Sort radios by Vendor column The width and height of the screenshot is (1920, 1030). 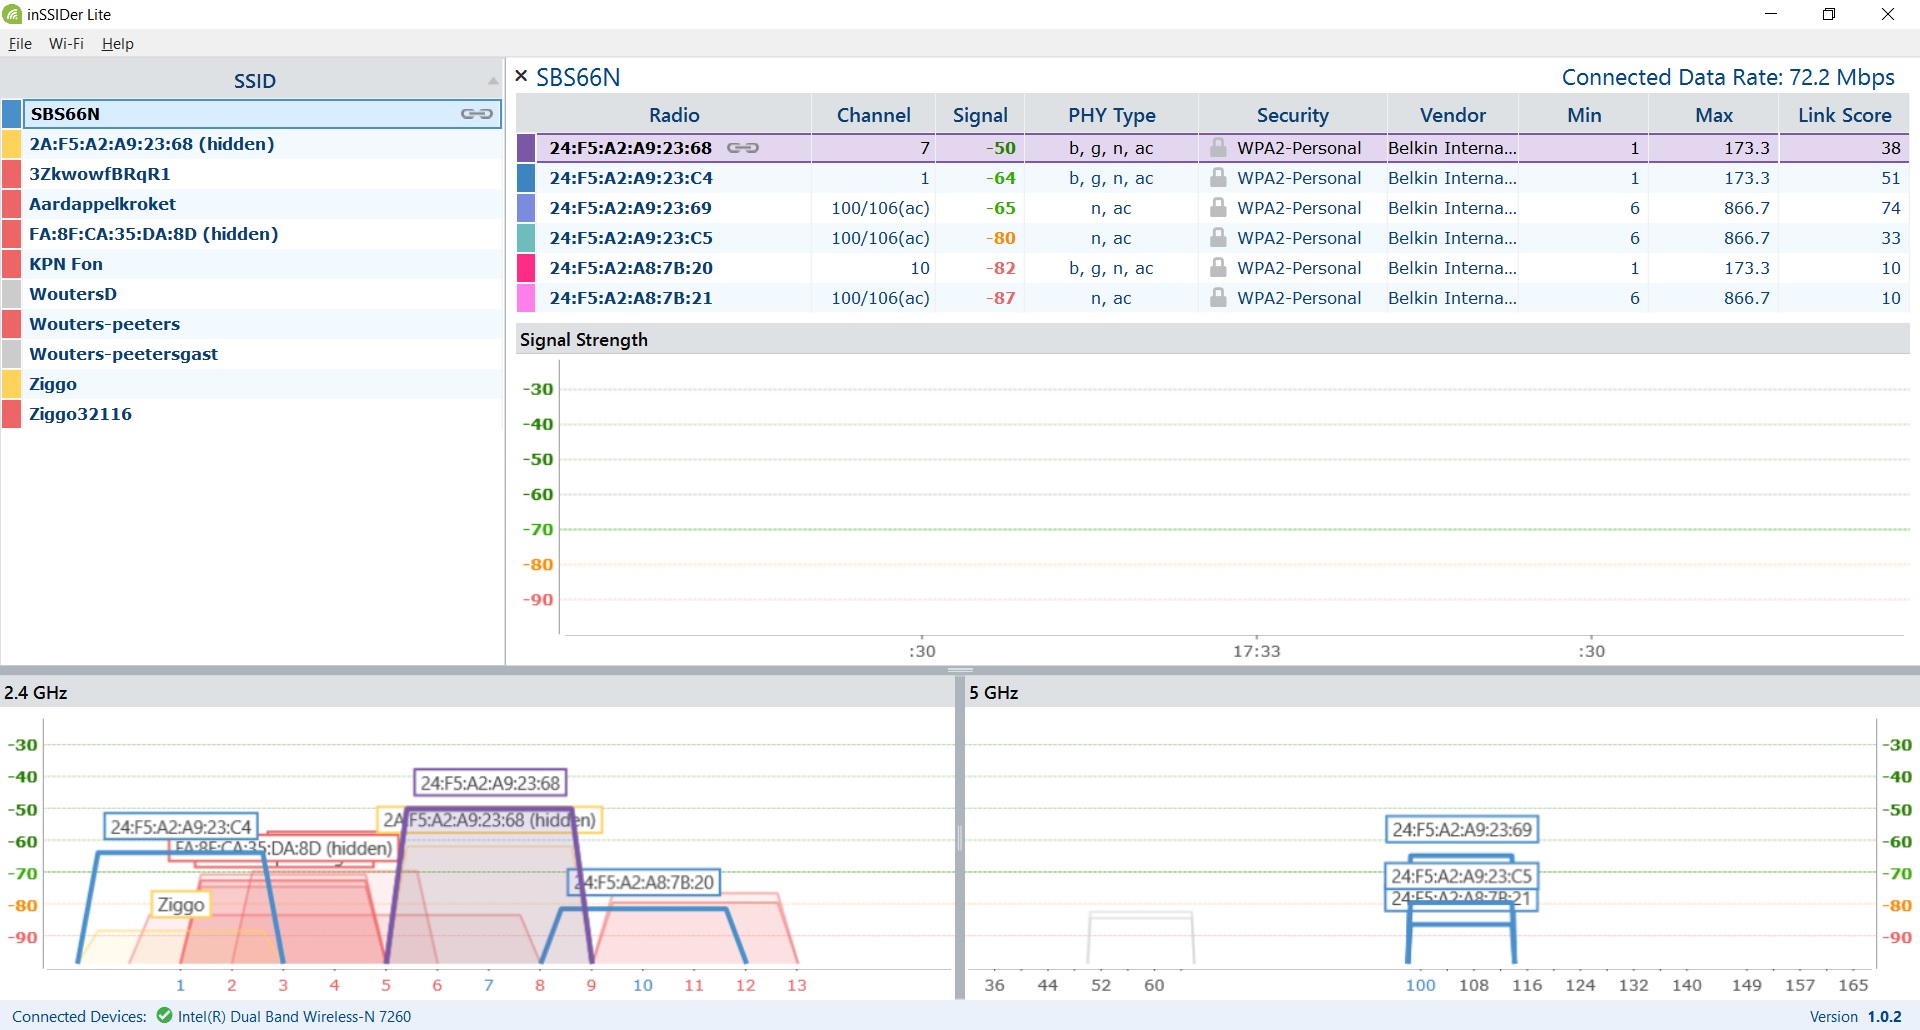coord(1452,115)
